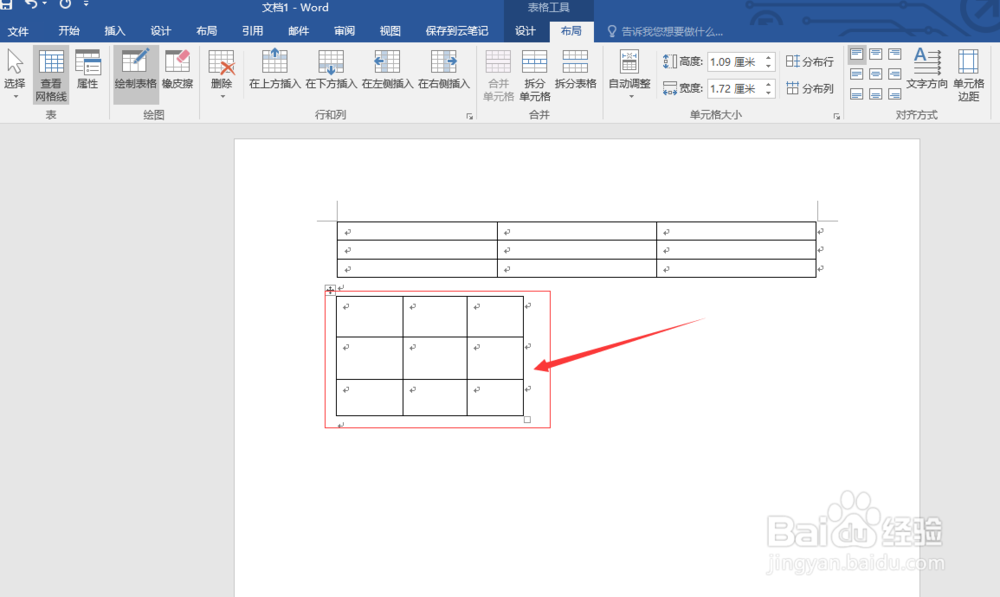Click the lower table's move handle

pos(330,290)
